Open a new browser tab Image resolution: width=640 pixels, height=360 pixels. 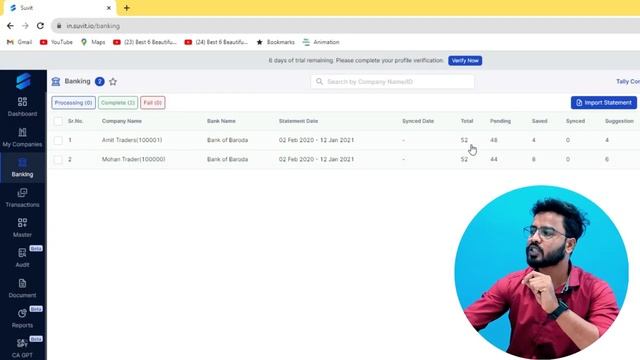[x=127, y=8]
